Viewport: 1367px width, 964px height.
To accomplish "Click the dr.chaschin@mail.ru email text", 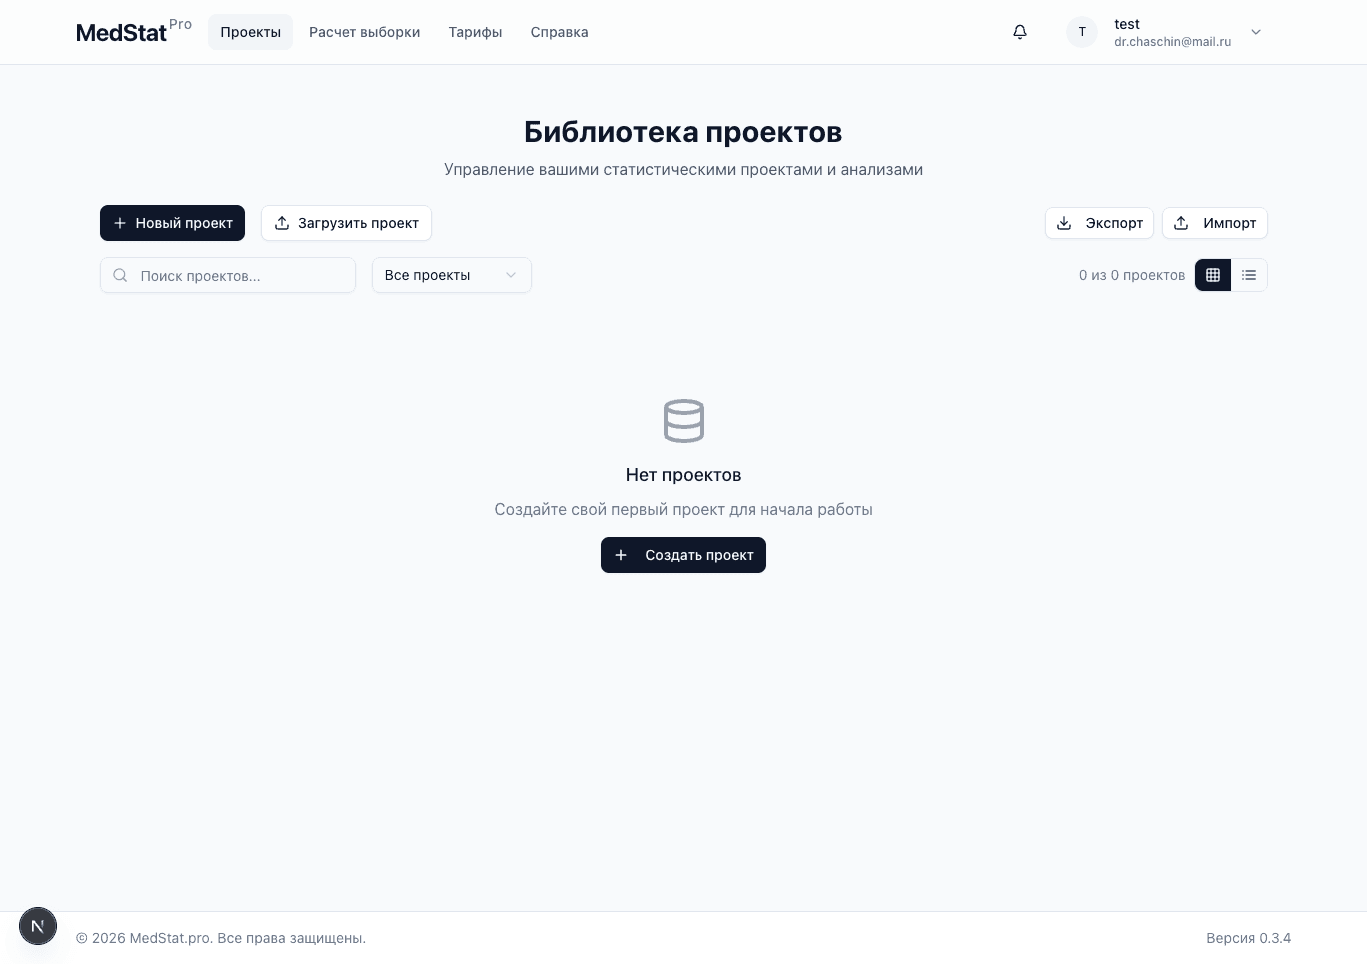I will tap(1172, 42).
